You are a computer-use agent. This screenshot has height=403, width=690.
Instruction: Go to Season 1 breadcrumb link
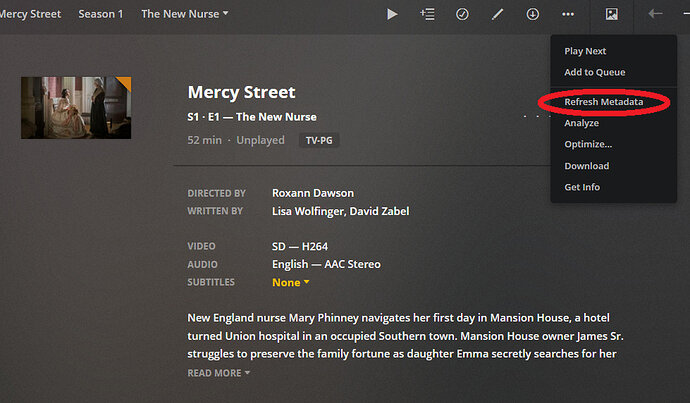pyautogui.click(x=101, y=14)
